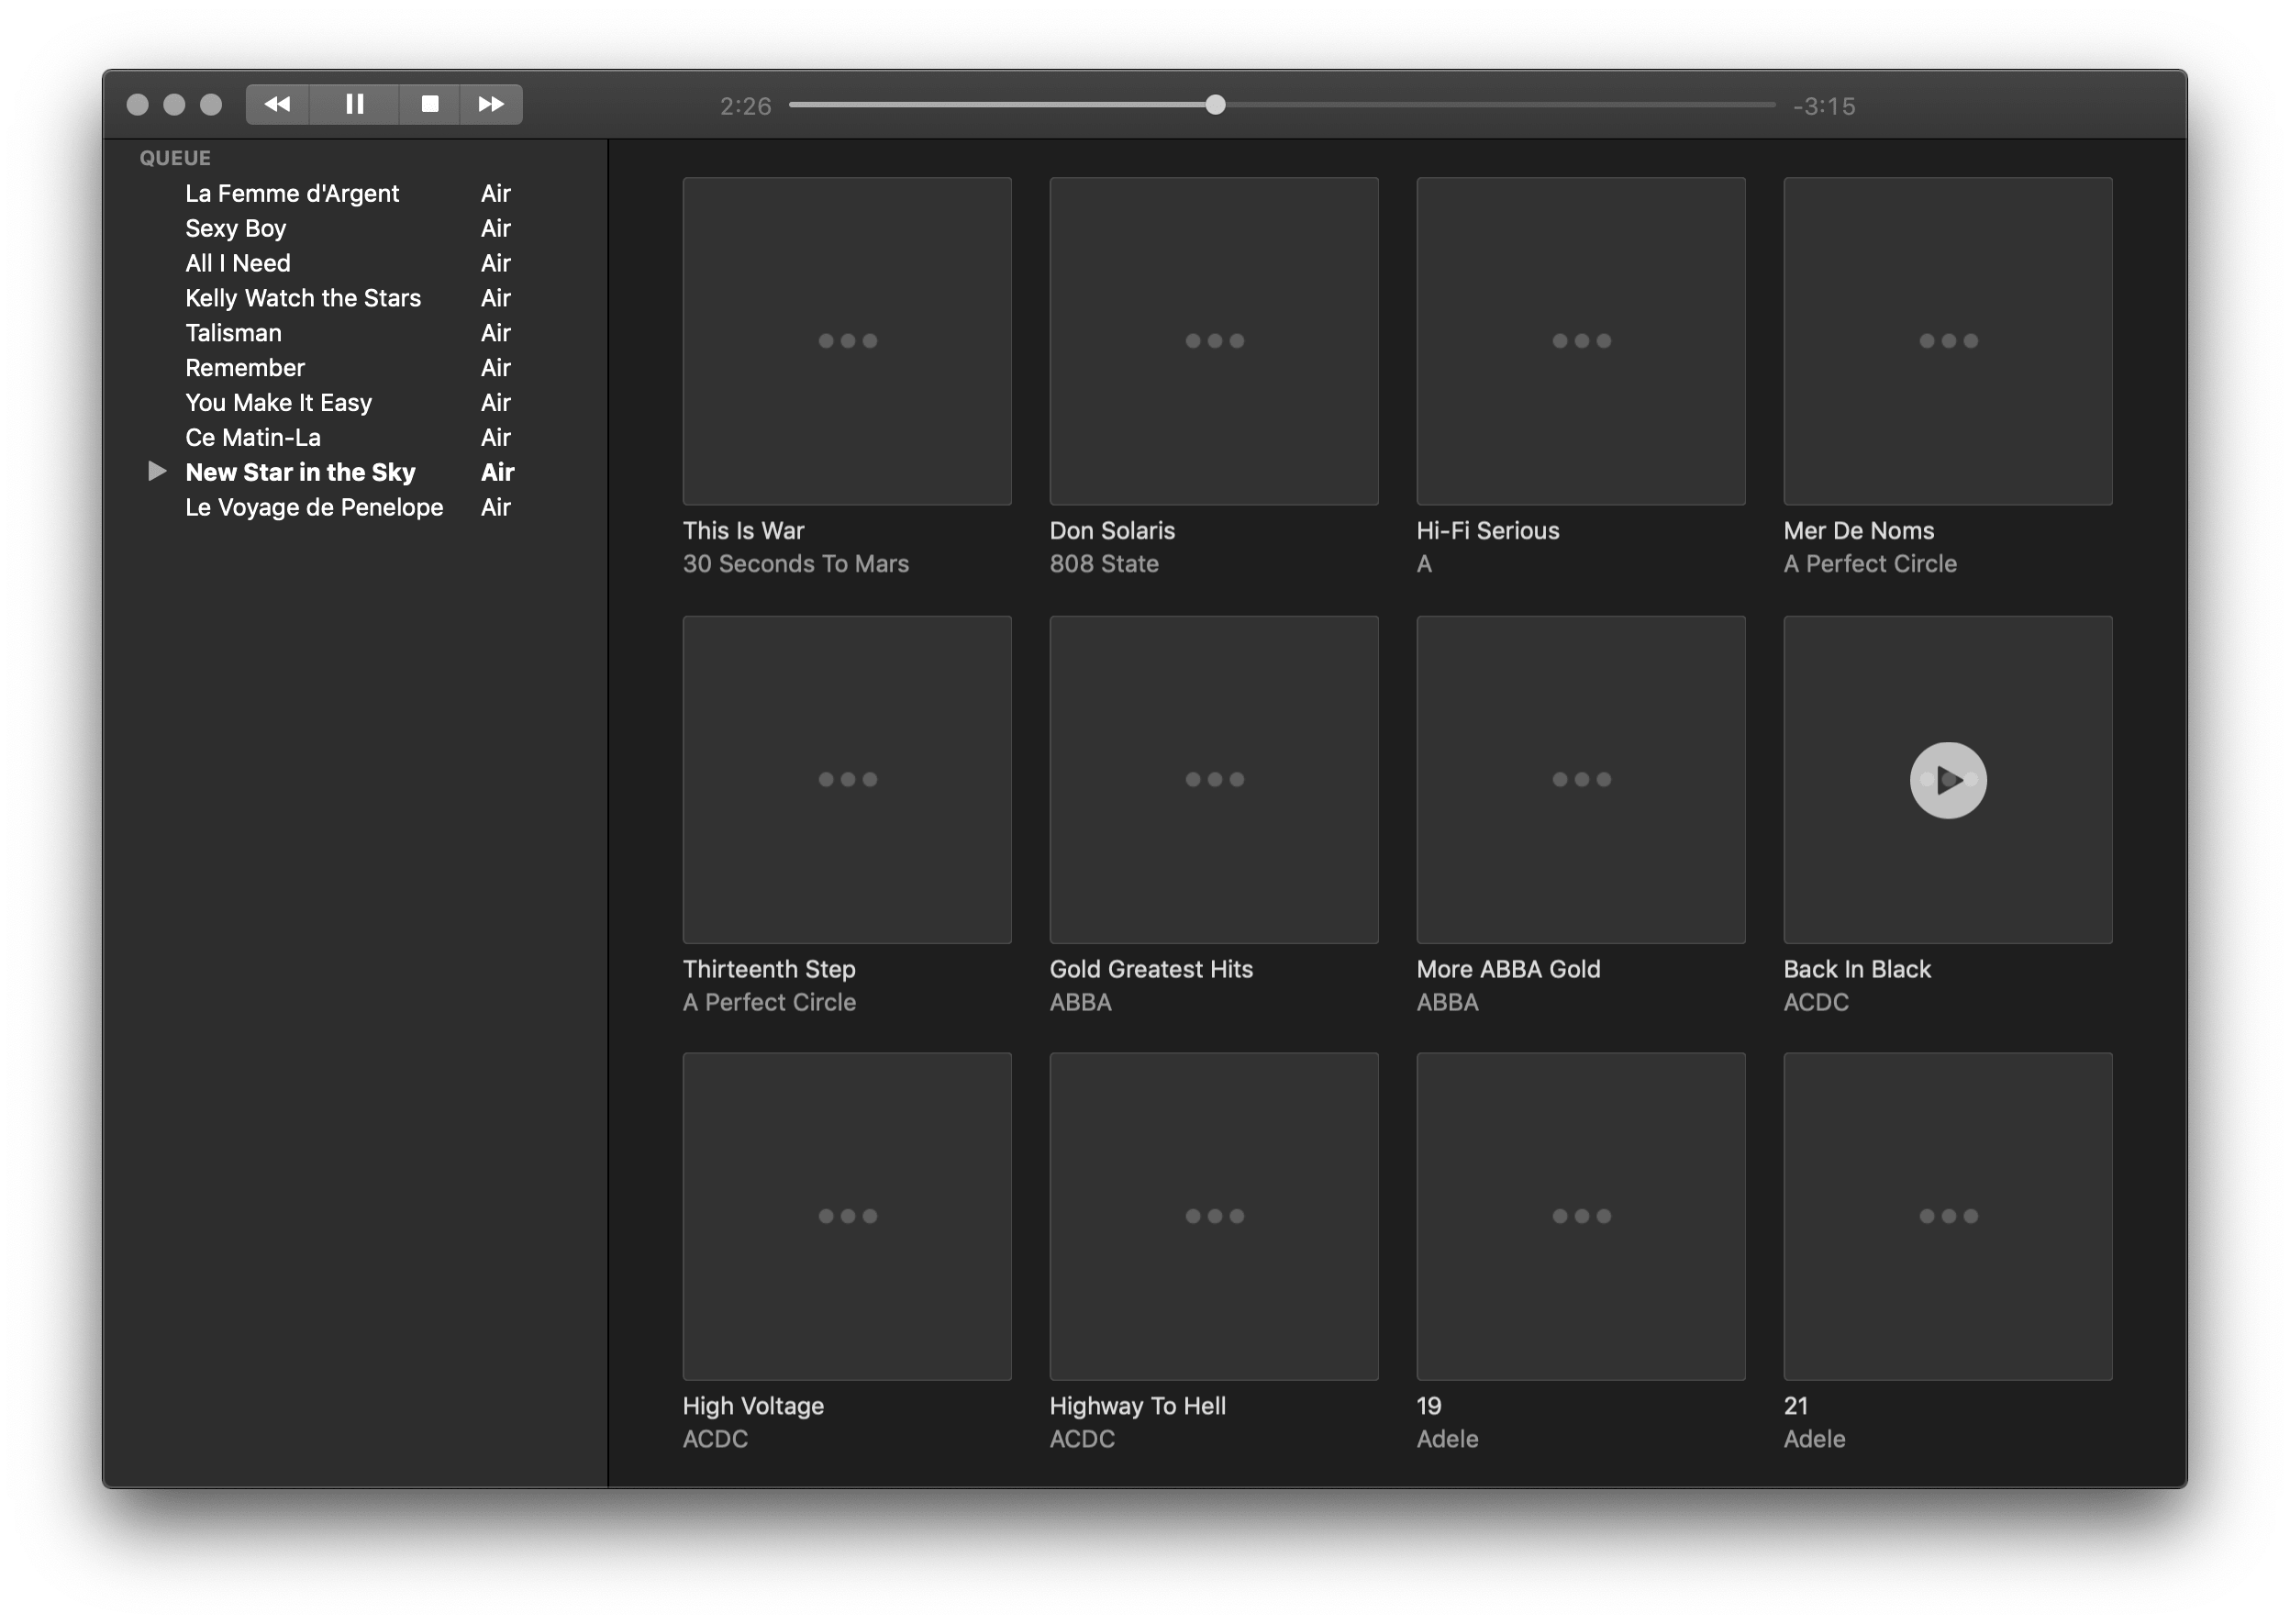Select Kelly Watch the Stars from the queue
The width and height of the screenshot is (2290, 1624).
(303, 297)
